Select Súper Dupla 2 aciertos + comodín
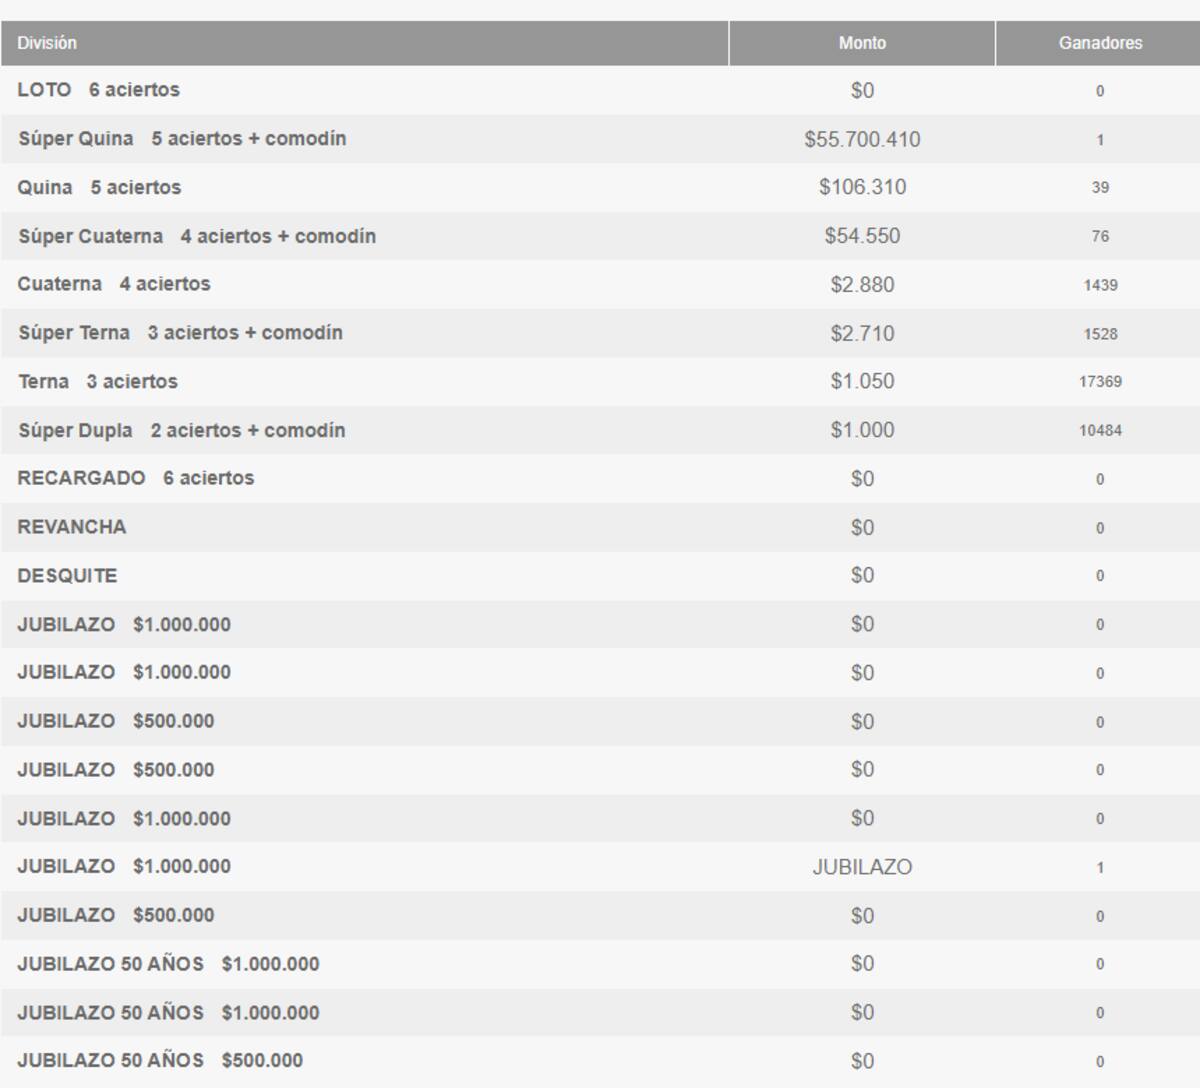Image resolution: width=1200 pixels, height=1088 pixels. [181, 430]
